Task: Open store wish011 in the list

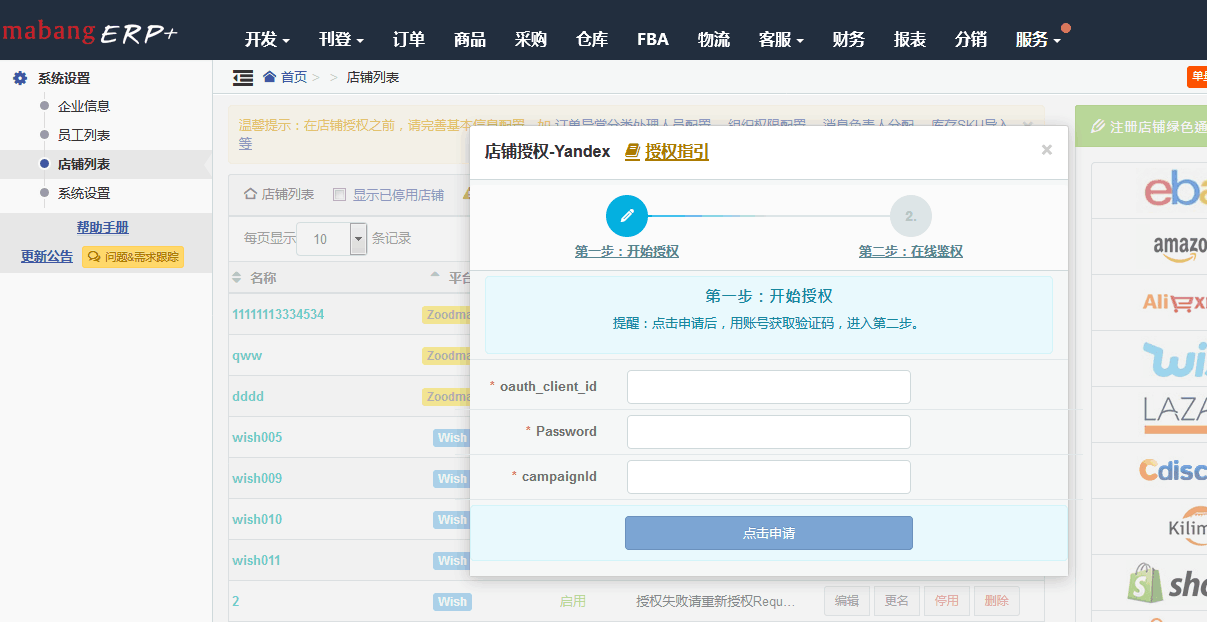Action: click(x=256, y=560)
